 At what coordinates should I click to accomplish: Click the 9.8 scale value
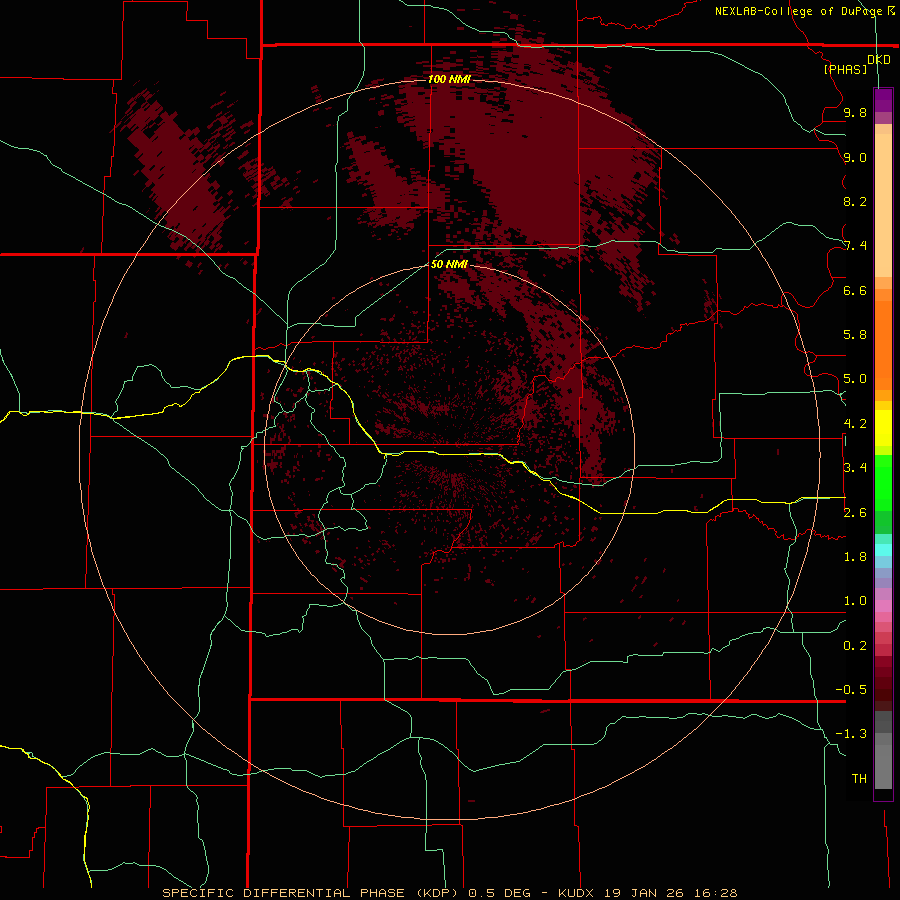pyautogui.click(x=855, y=112)
